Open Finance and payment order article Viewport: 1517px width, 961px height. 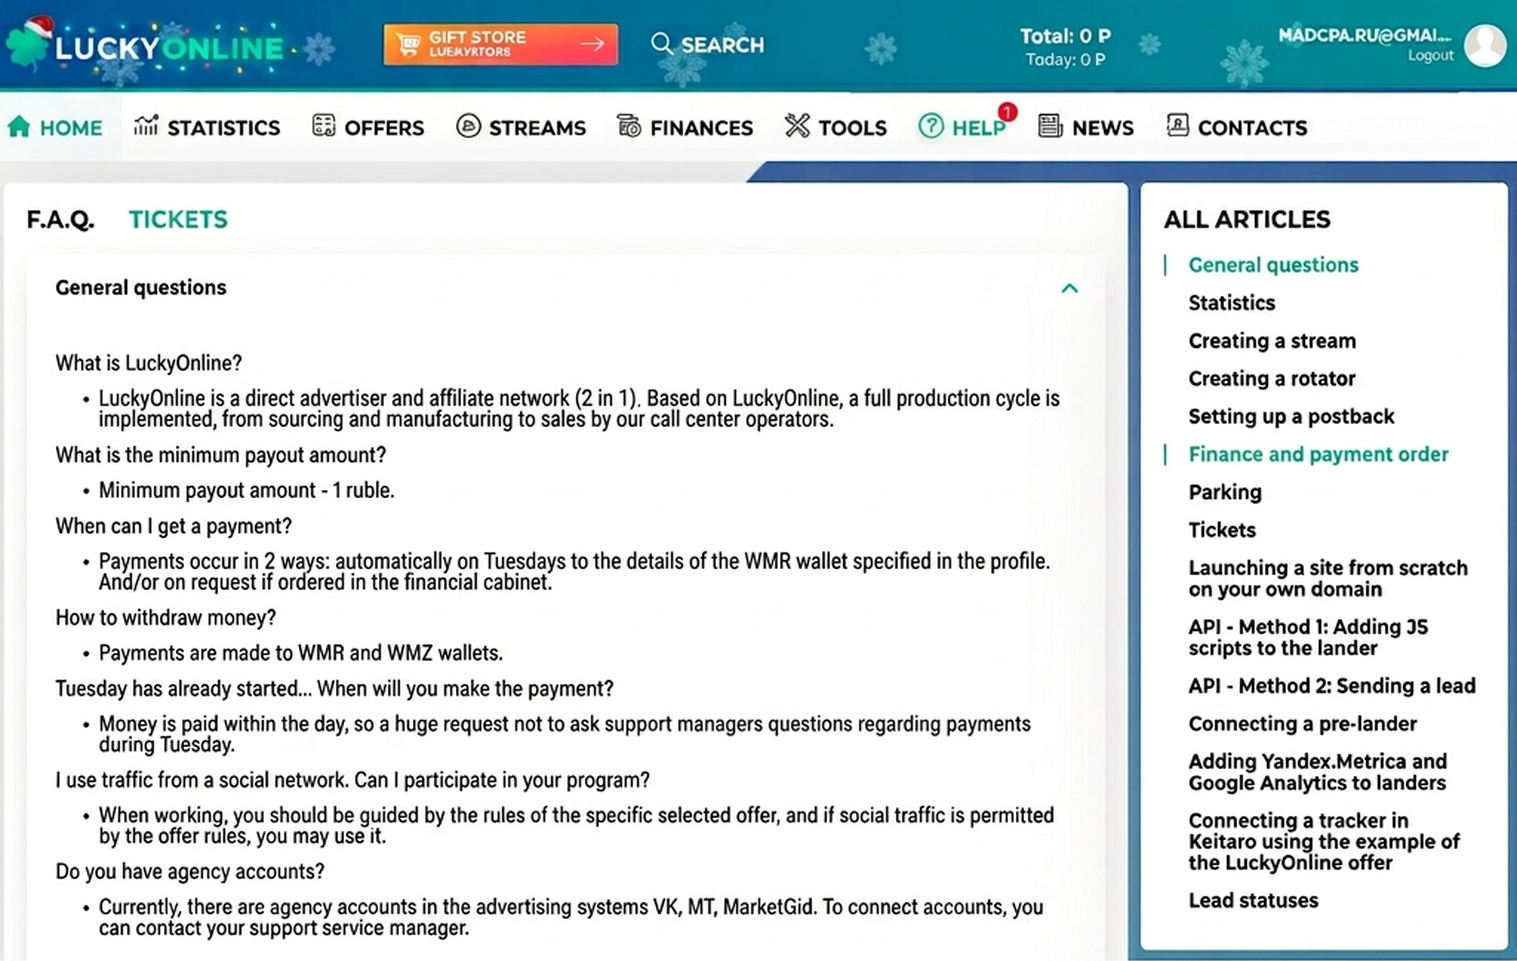pos(1318,455)
